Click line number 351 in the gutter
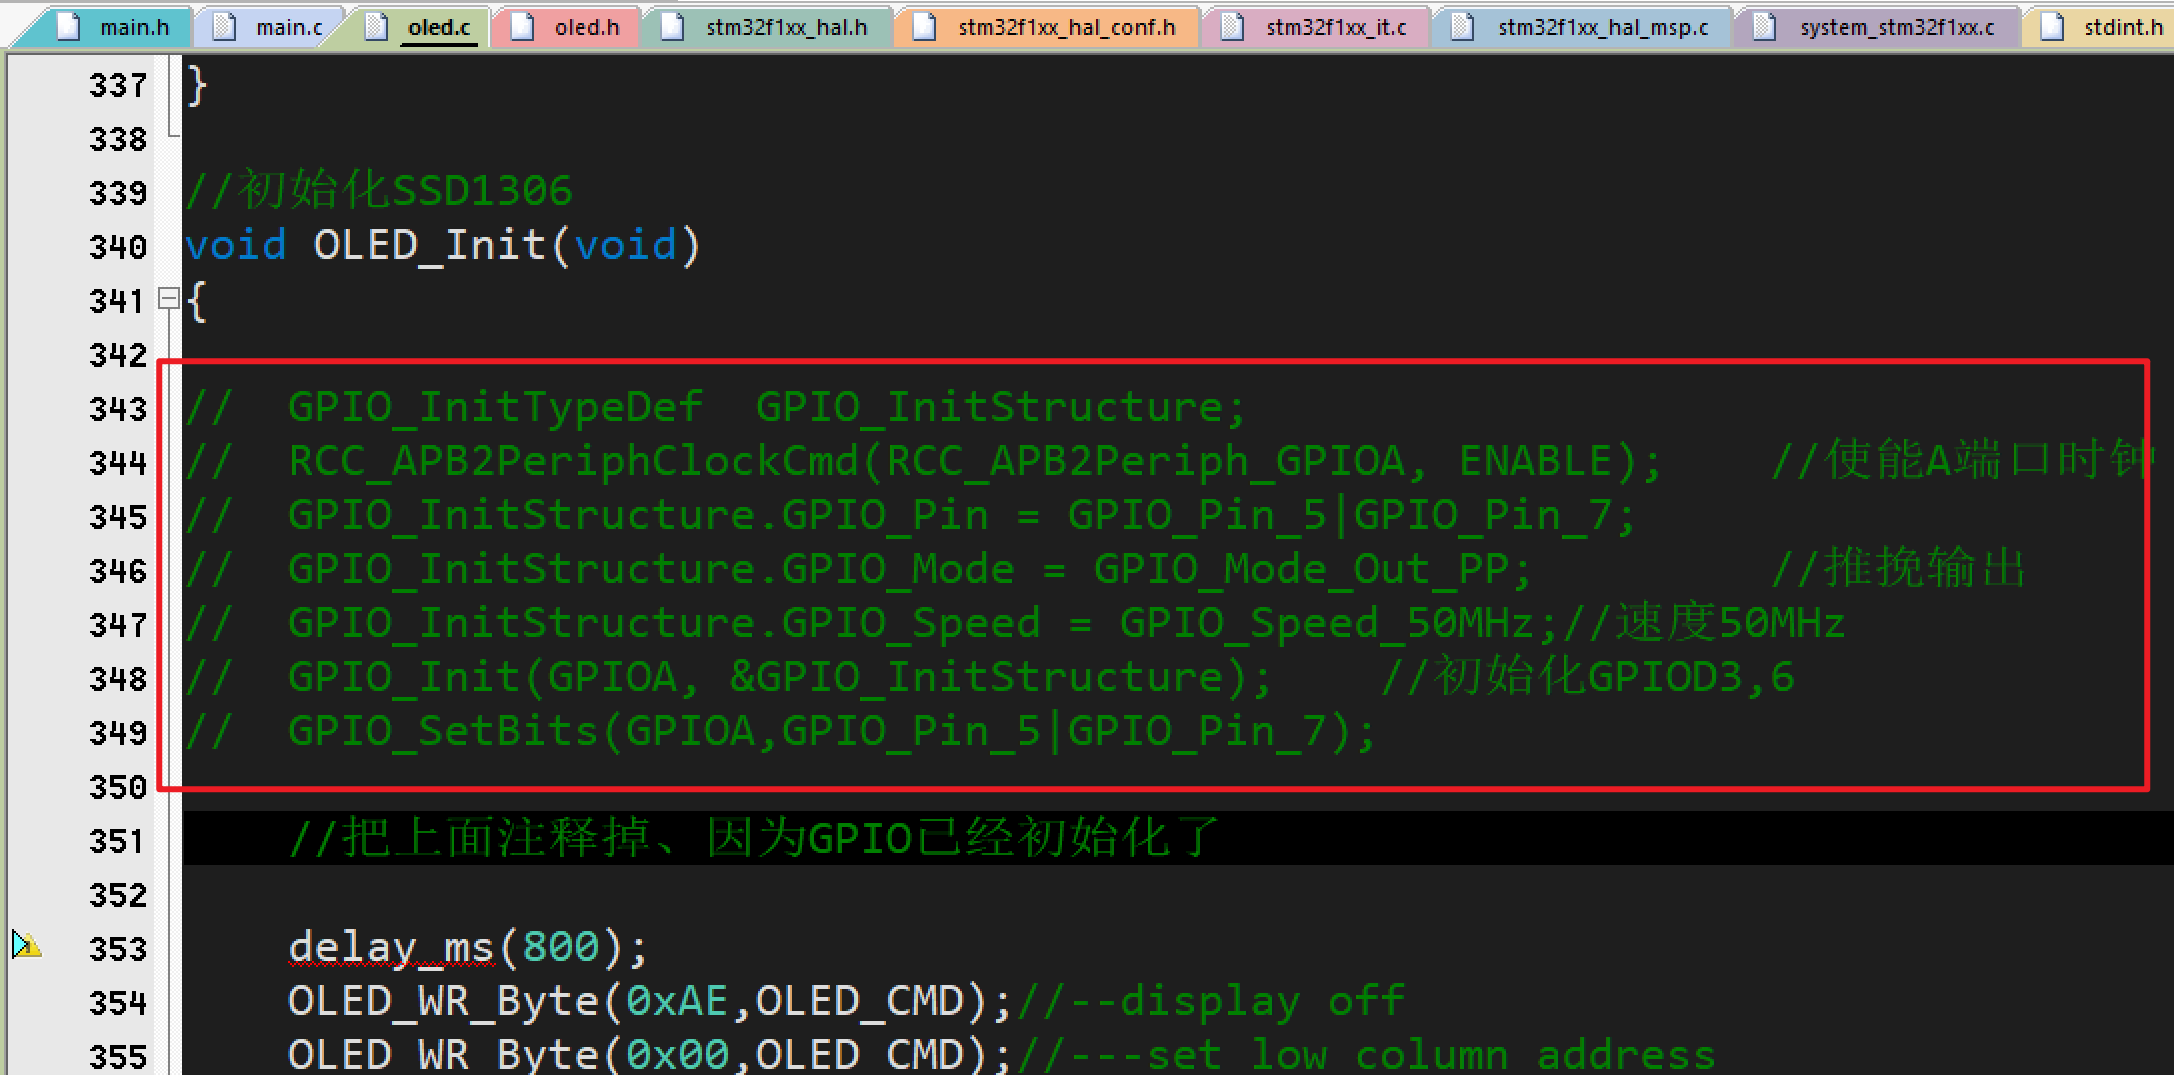Image resolution: width=2174 pixels, height=1075 pixels. click(x=118, y=841)
